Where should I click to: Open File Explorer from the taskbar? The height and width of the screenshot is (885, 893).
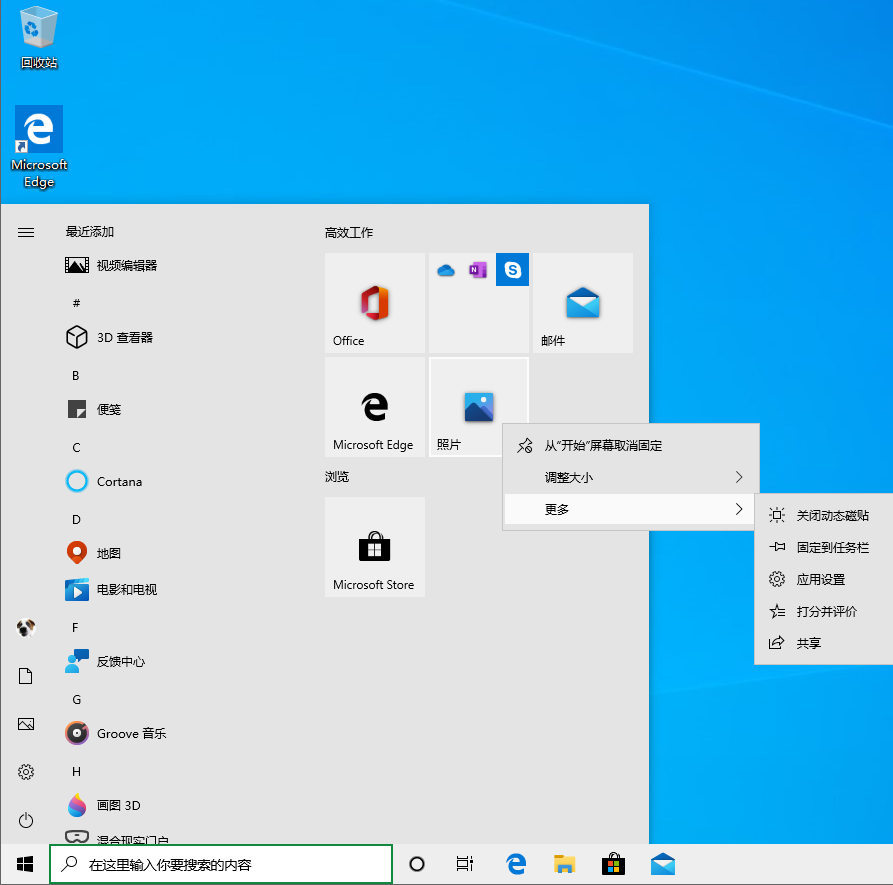click(x=564, y=864)
